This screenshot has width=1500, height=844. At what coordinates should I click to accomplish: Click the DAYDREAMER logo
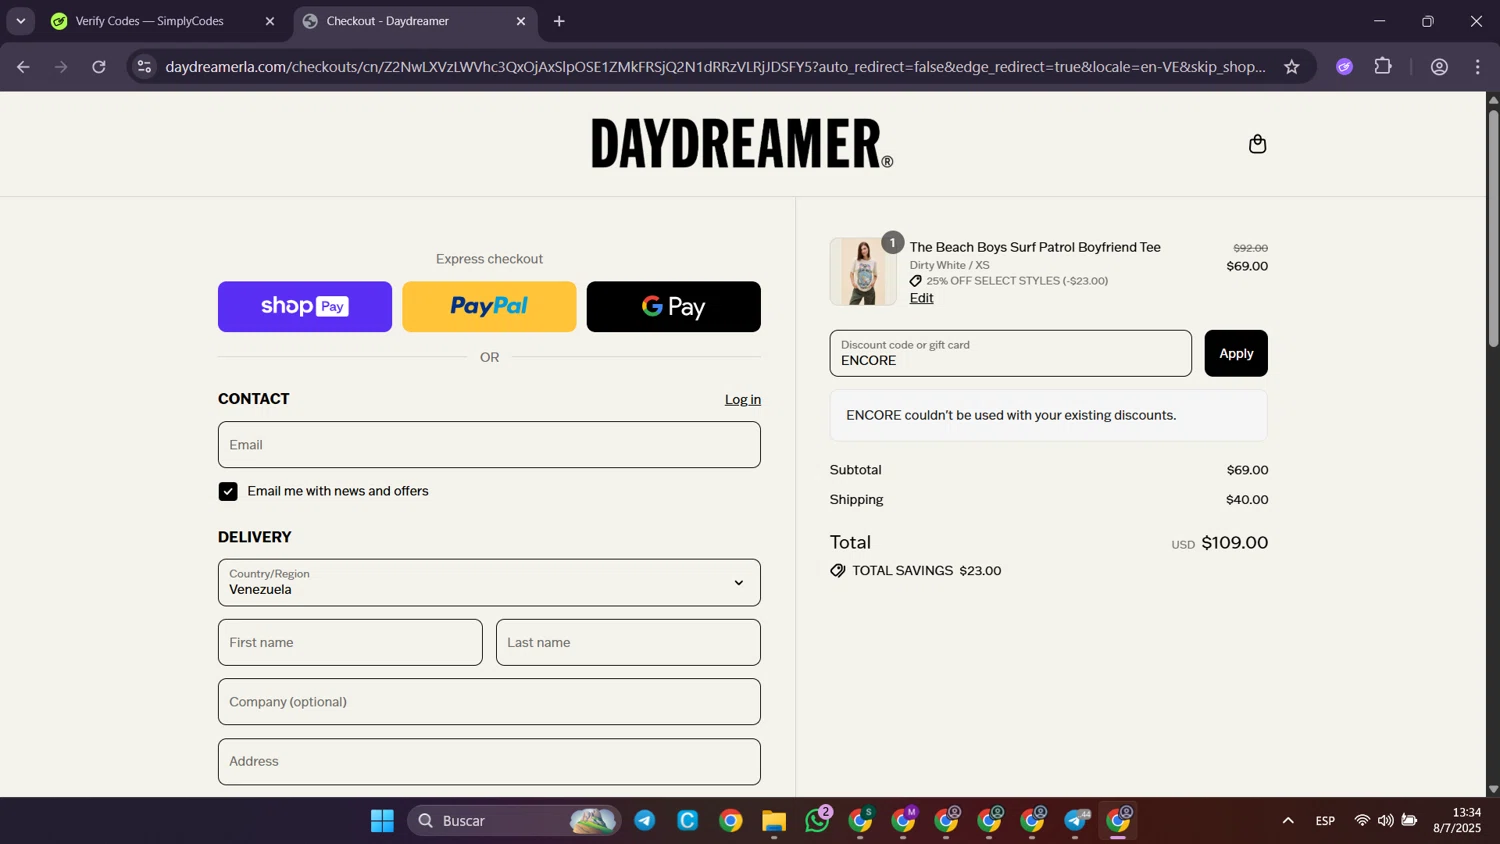click(742, 143)
